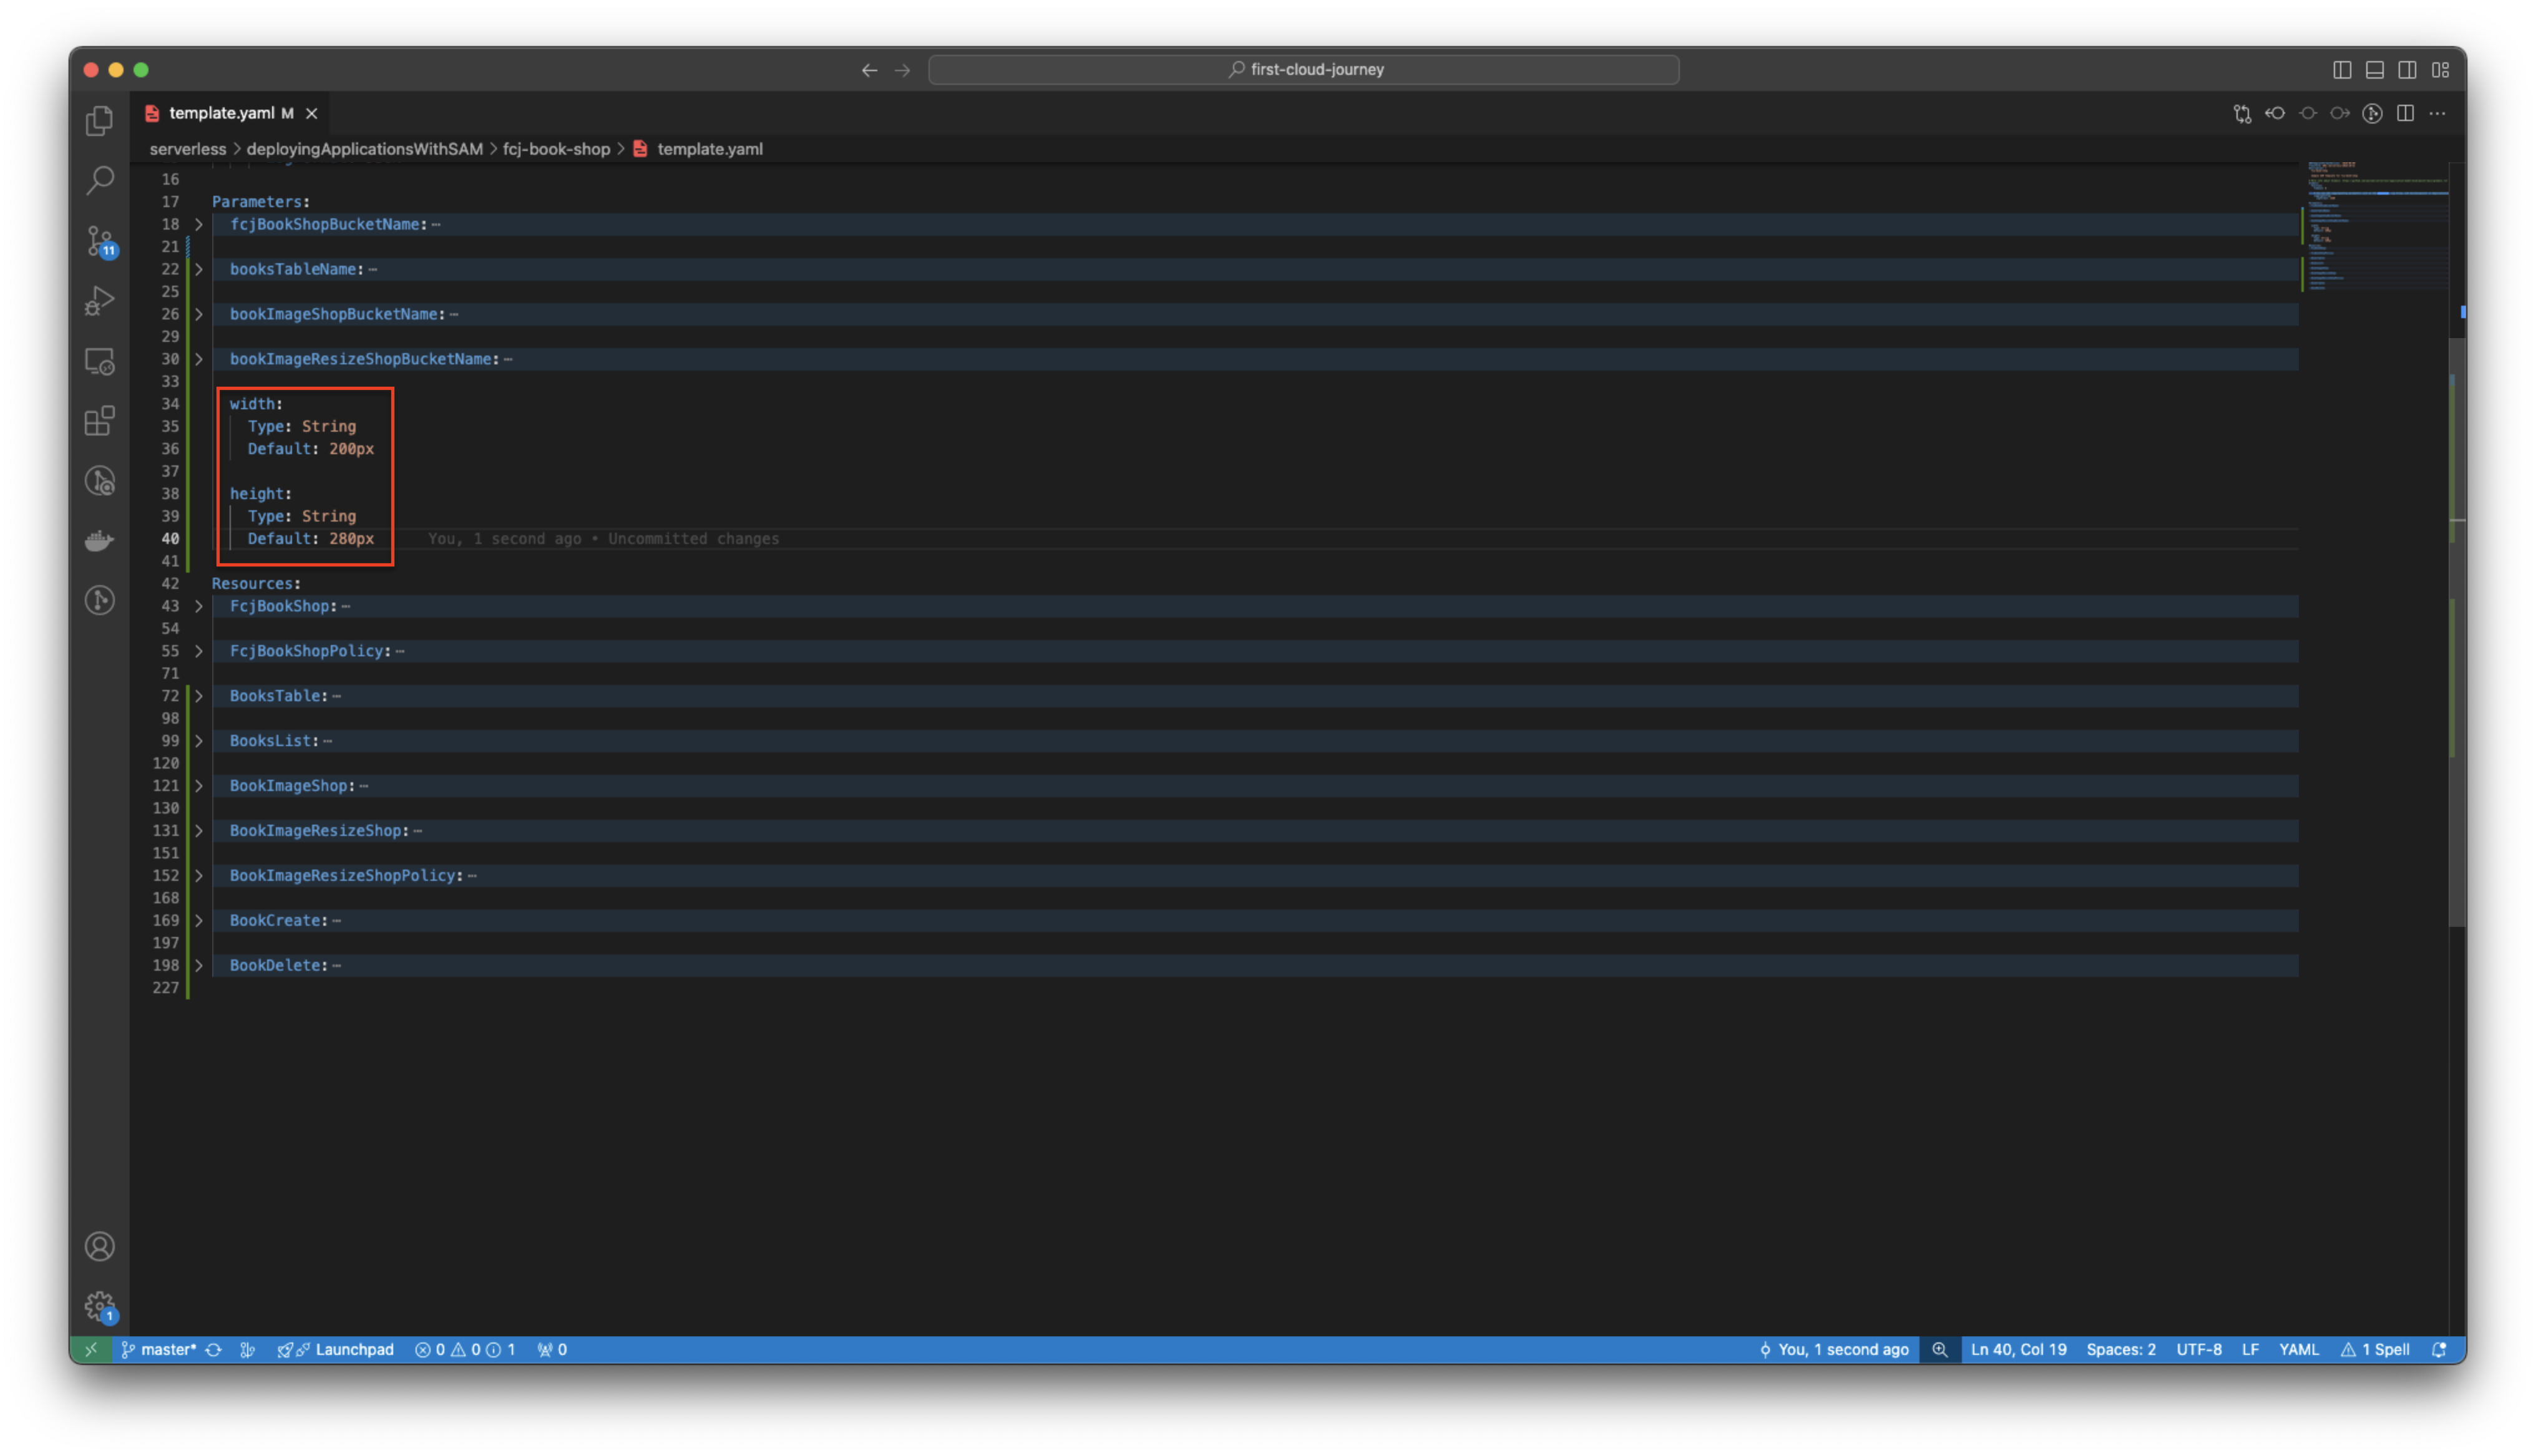Open the Explorer view in activity bar
This screenshot has height=1456, width=2536.
99,121
